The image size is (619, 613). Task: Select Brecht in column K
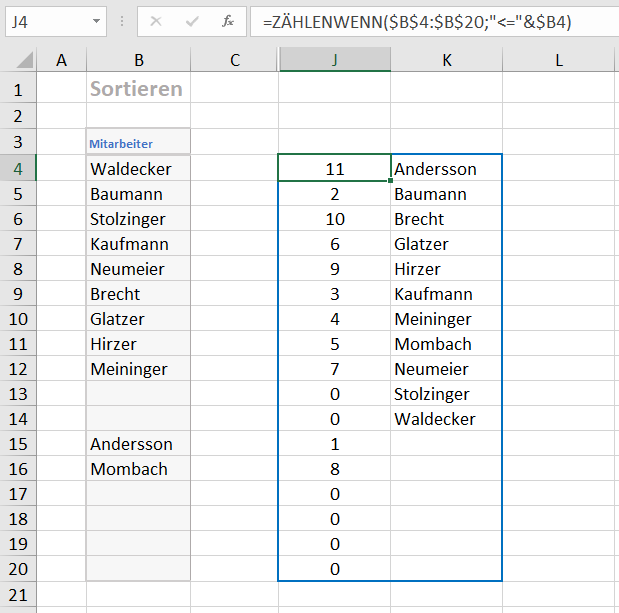click(x=446, y=219)
